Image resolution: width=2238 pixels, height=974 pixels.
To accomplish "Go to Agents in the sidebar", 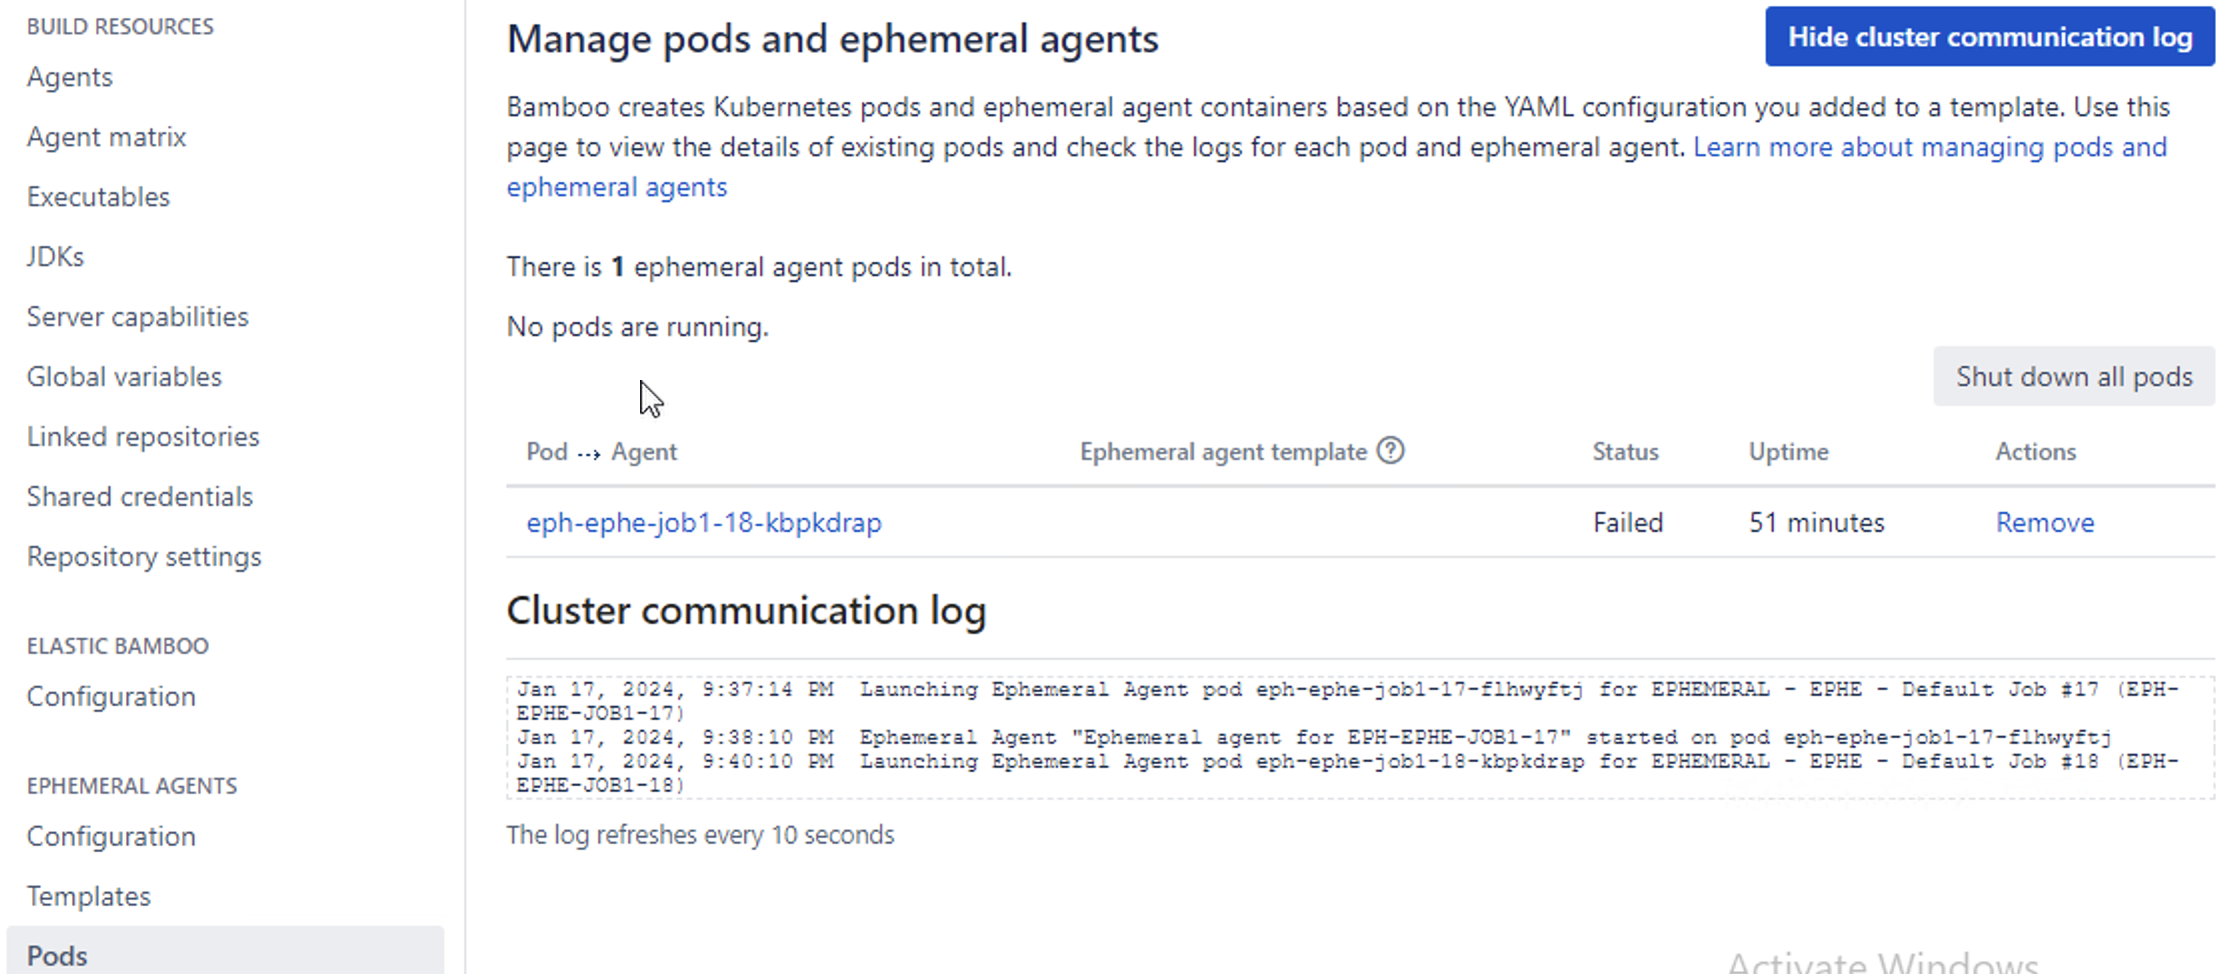I will [69, 77].
